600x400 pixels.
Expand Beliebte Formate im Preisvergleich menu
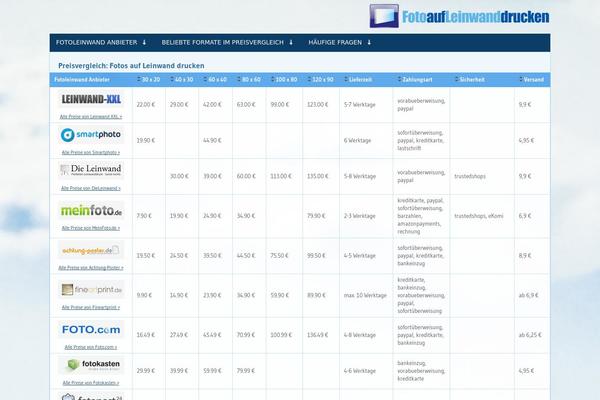tap(228, 43)
